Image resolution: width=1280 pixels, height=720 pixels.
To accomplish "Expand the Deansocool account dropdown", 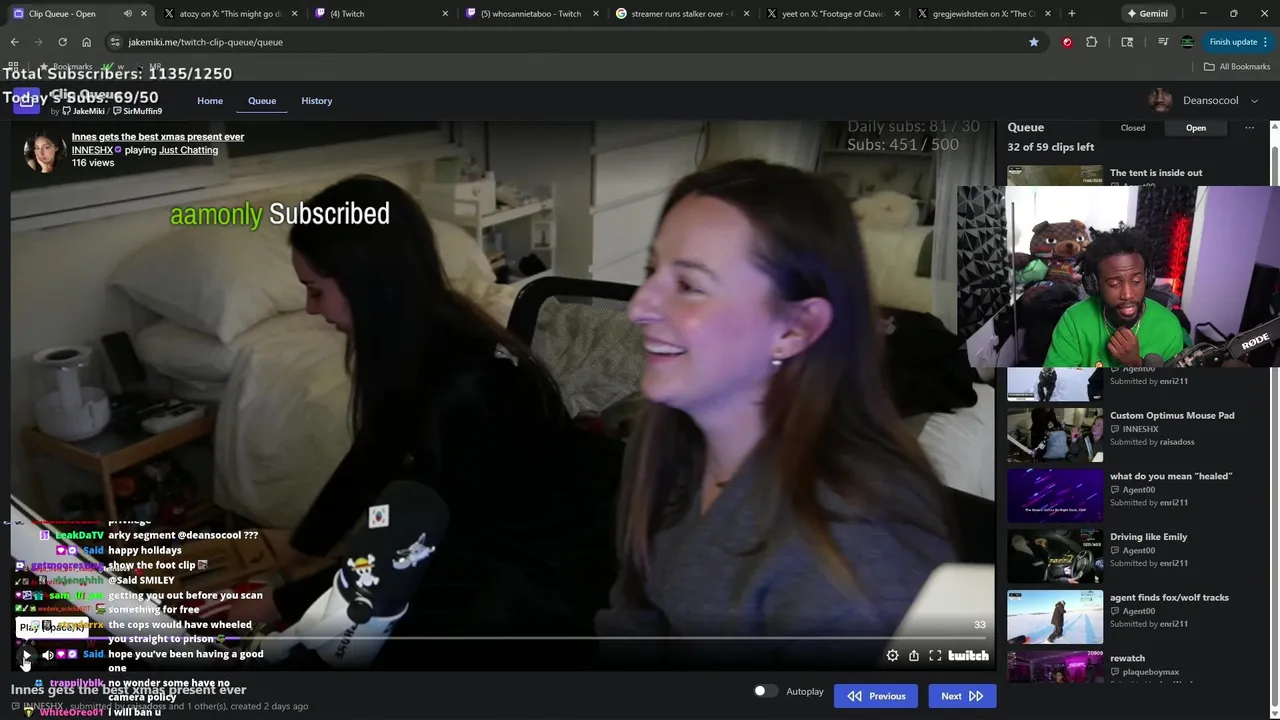I will click(1255, 101).
